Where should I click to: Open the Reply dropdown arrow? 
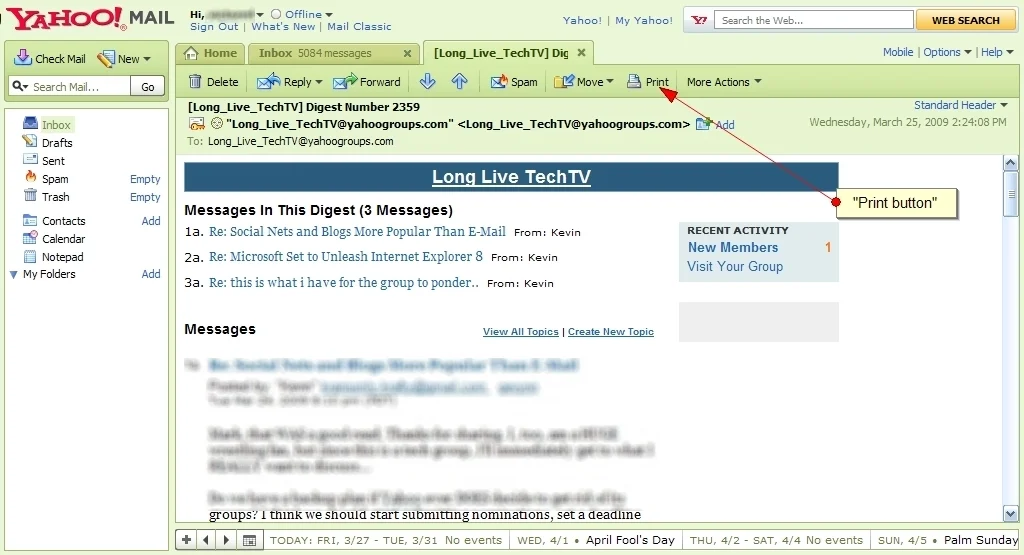click(x=319, y=82)
